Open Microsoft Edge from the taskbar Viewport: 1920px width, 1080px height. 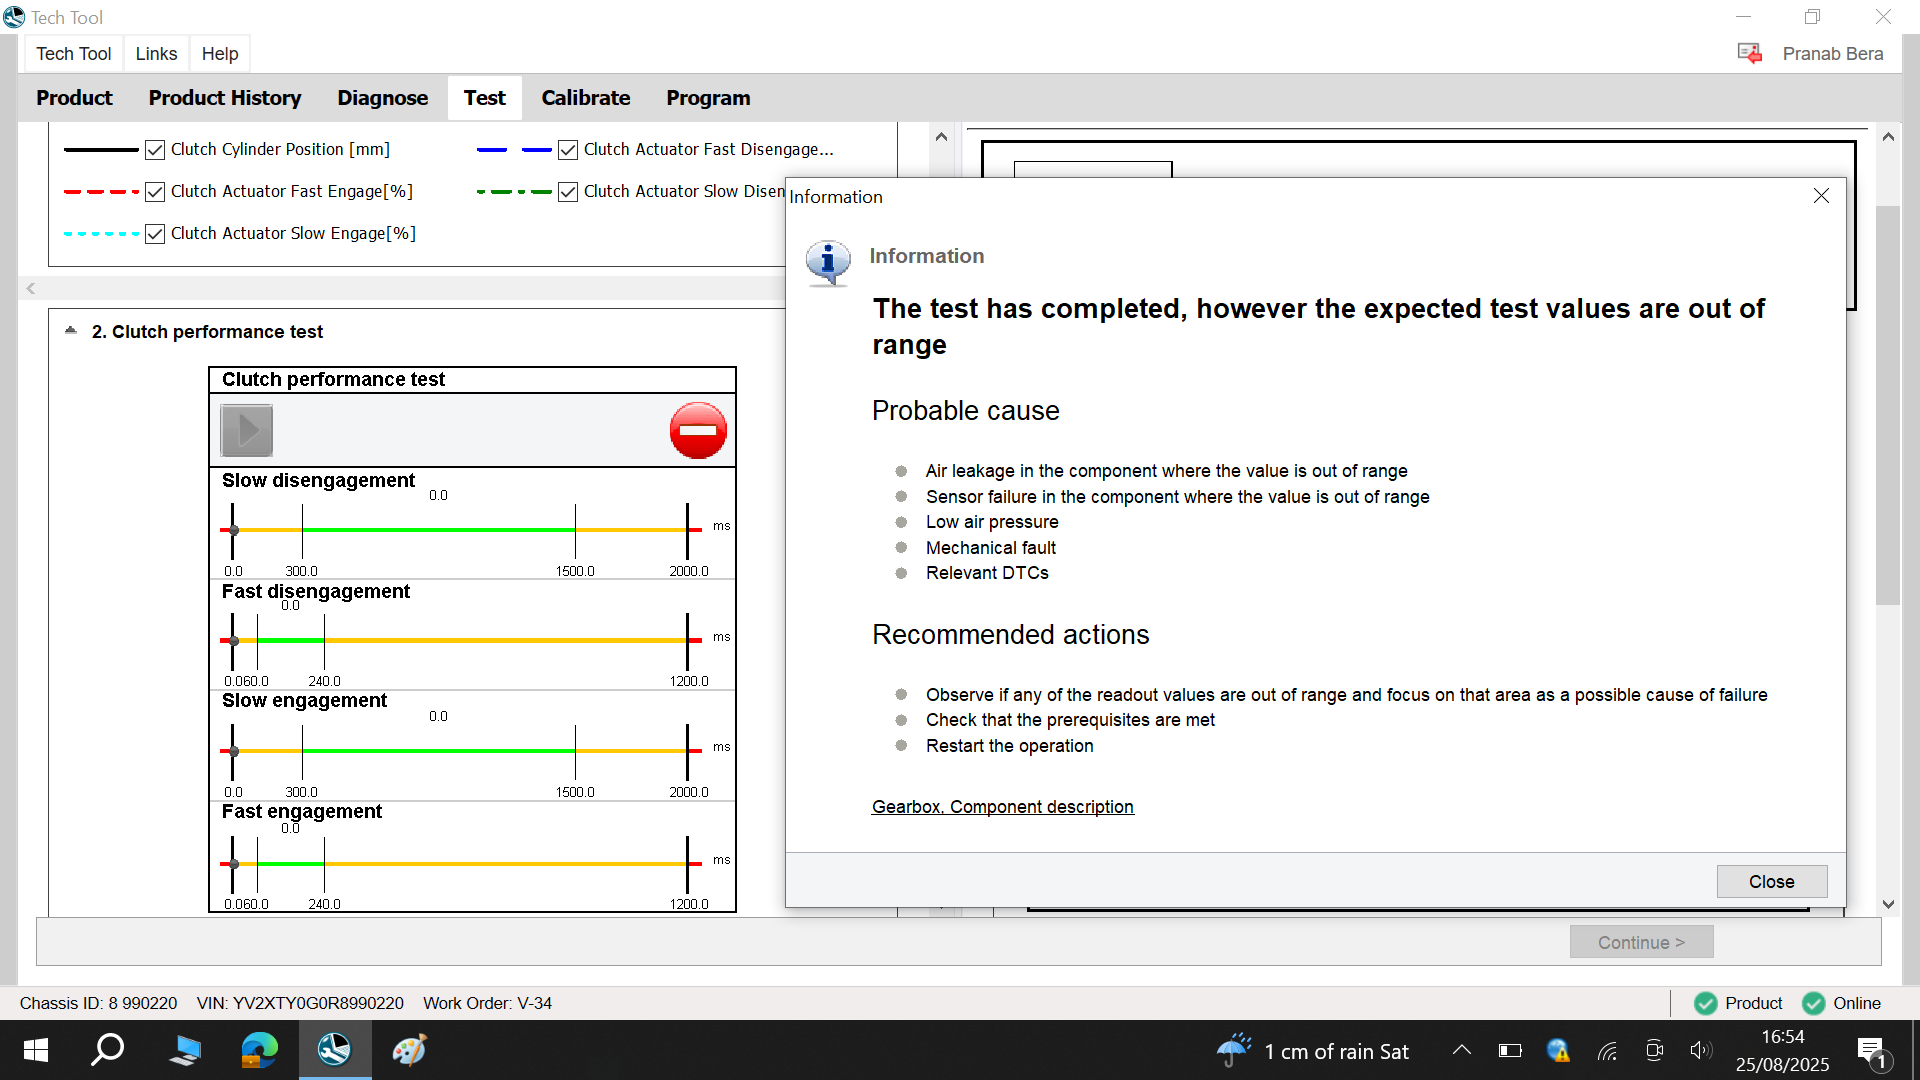tap(259, 1050)
